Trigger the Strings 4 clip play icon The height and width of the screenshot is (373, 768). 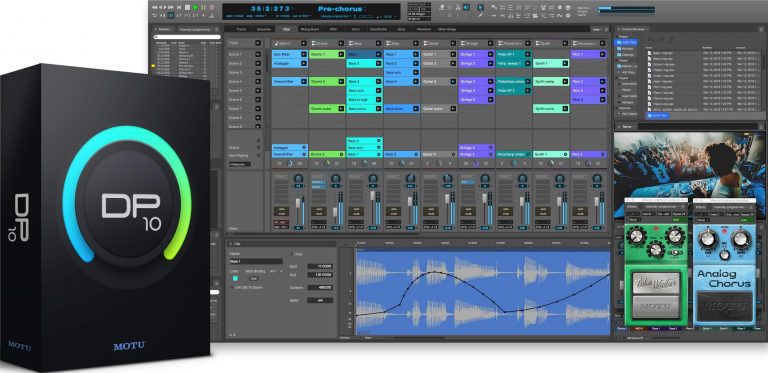tap(490, 91)
